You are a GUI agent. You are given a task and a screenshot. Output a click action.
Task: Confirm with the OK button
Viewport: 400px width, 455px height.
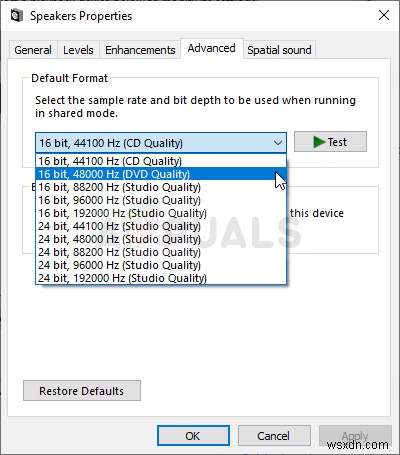point(193,435)
